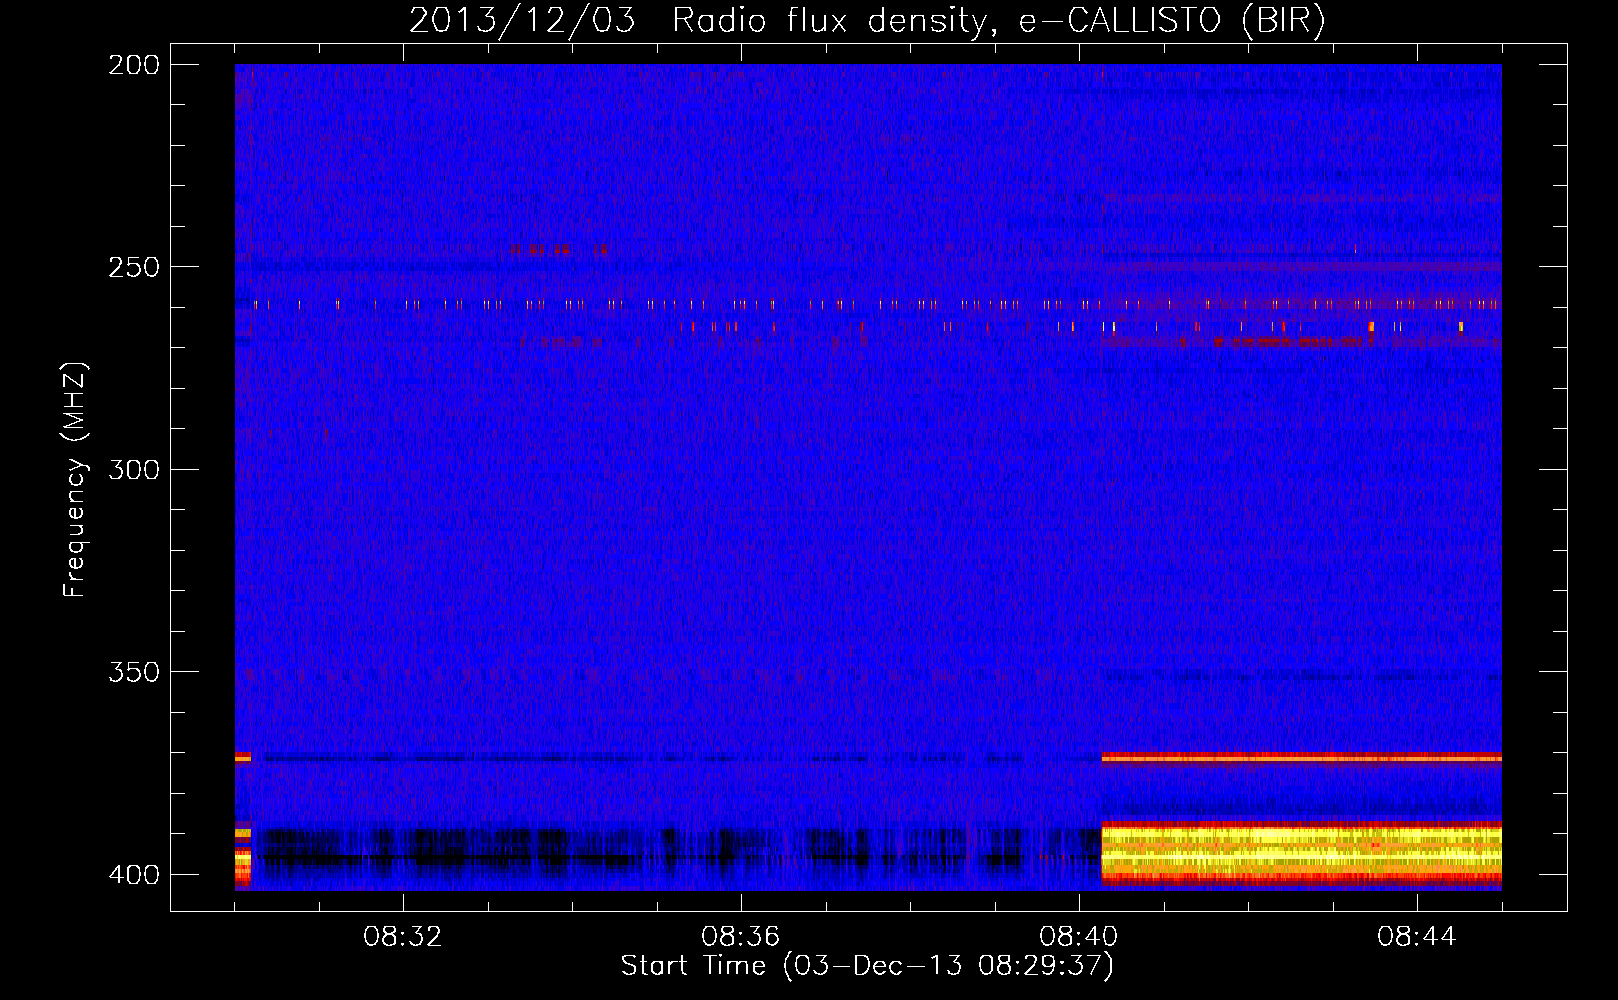
Task: Click the plot title "2013/12/03 Radio flux density, e-CALLISTO (BIR)"
Action: click(x=867, y=20)
